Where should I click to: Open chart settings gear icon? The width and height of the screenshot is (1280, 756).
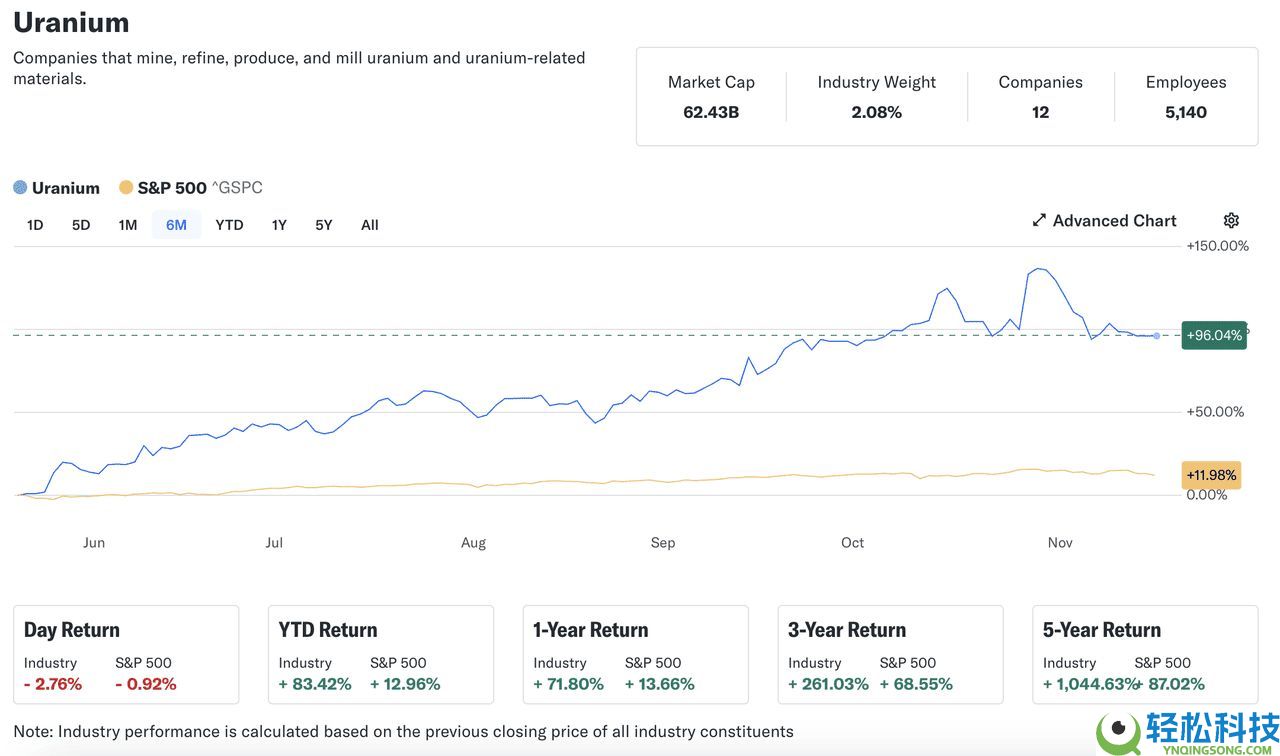tap(1231, 221)
